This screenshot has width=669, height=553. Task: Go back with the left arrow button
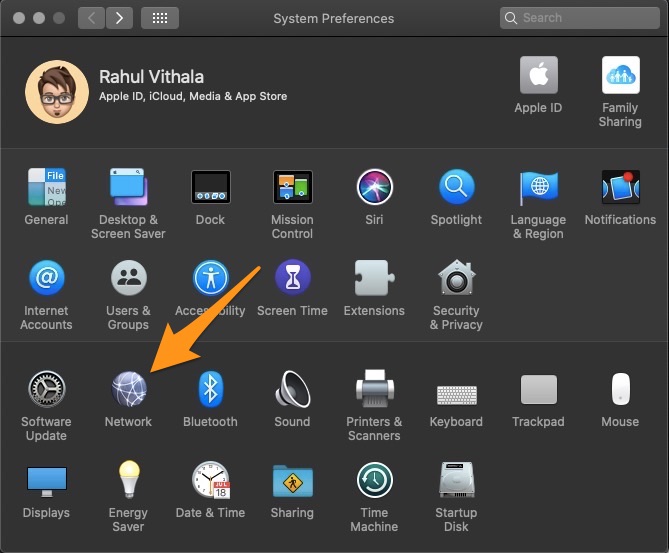coord(91,18)
